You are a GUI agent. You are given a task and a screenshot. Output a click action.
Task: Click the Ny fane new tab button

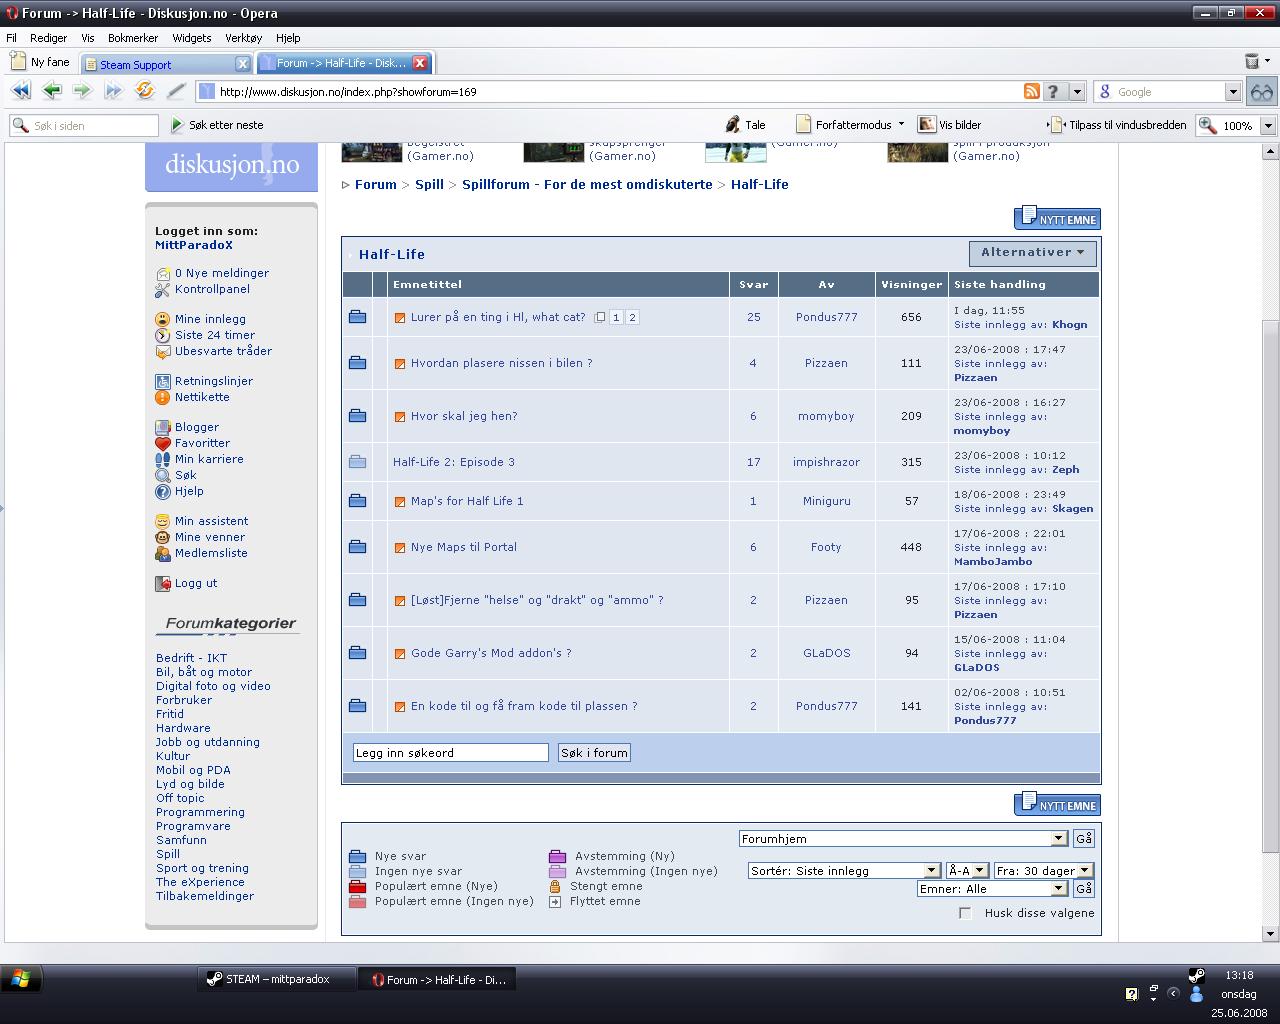tap(41, 62)
